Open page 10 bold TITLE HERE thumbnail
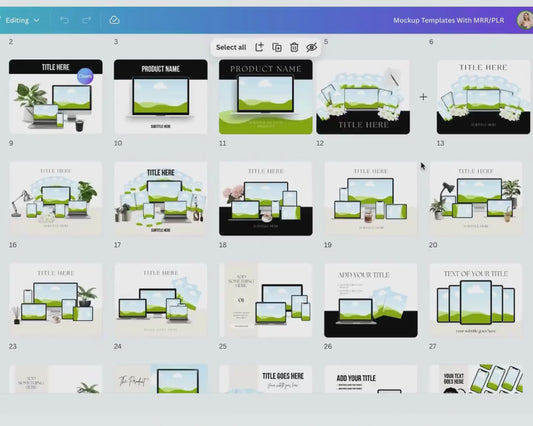The image size is (533, 426). [160, 199]
